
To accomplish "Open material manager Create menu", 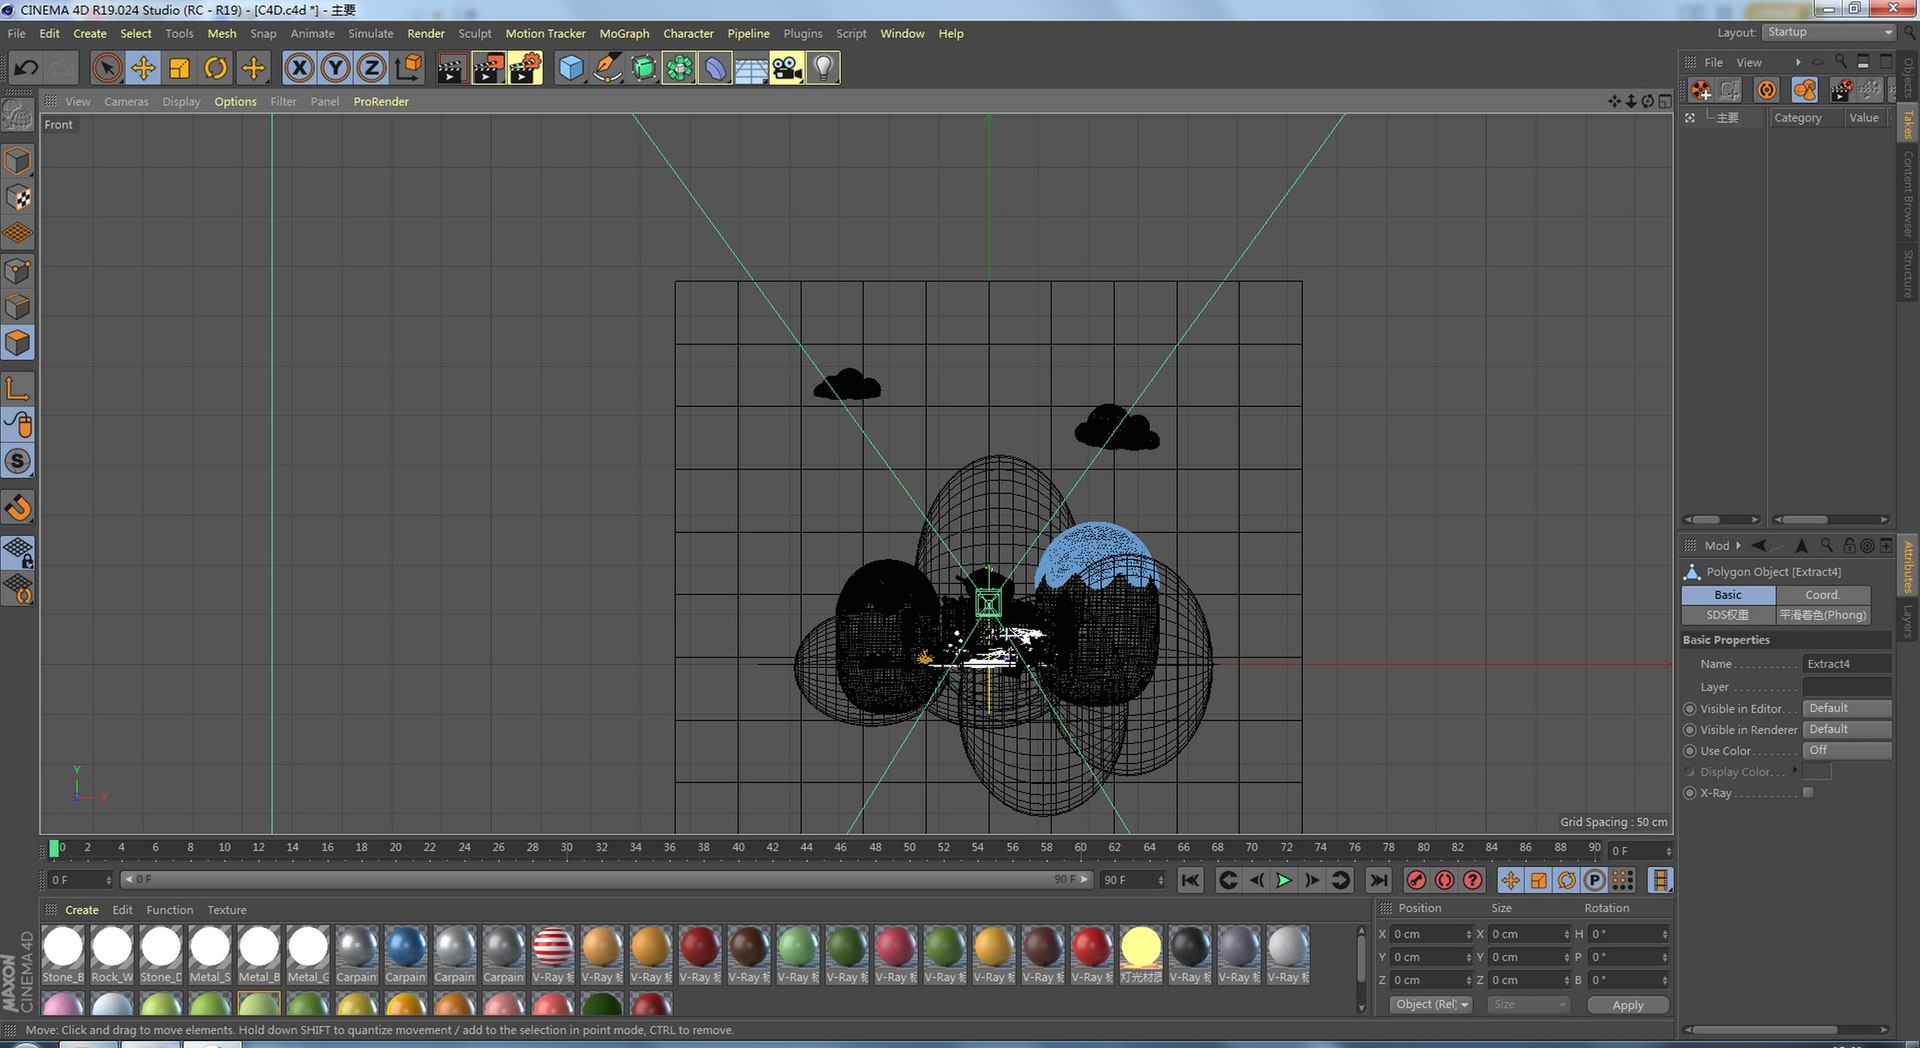I will [x=82, y=910].
